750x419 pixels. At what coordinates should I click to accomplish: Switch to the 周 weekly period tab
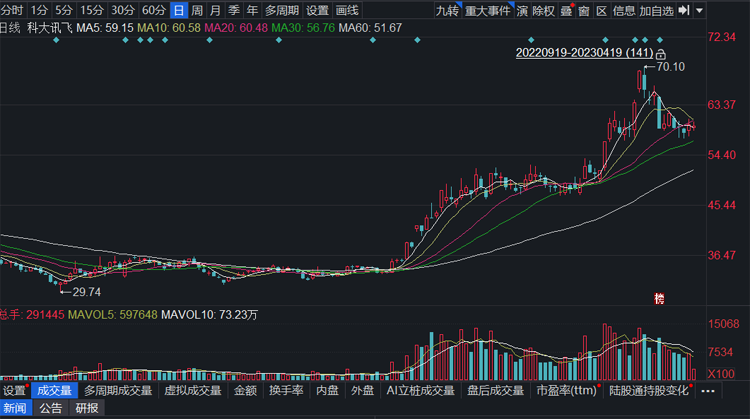point(197,10)
